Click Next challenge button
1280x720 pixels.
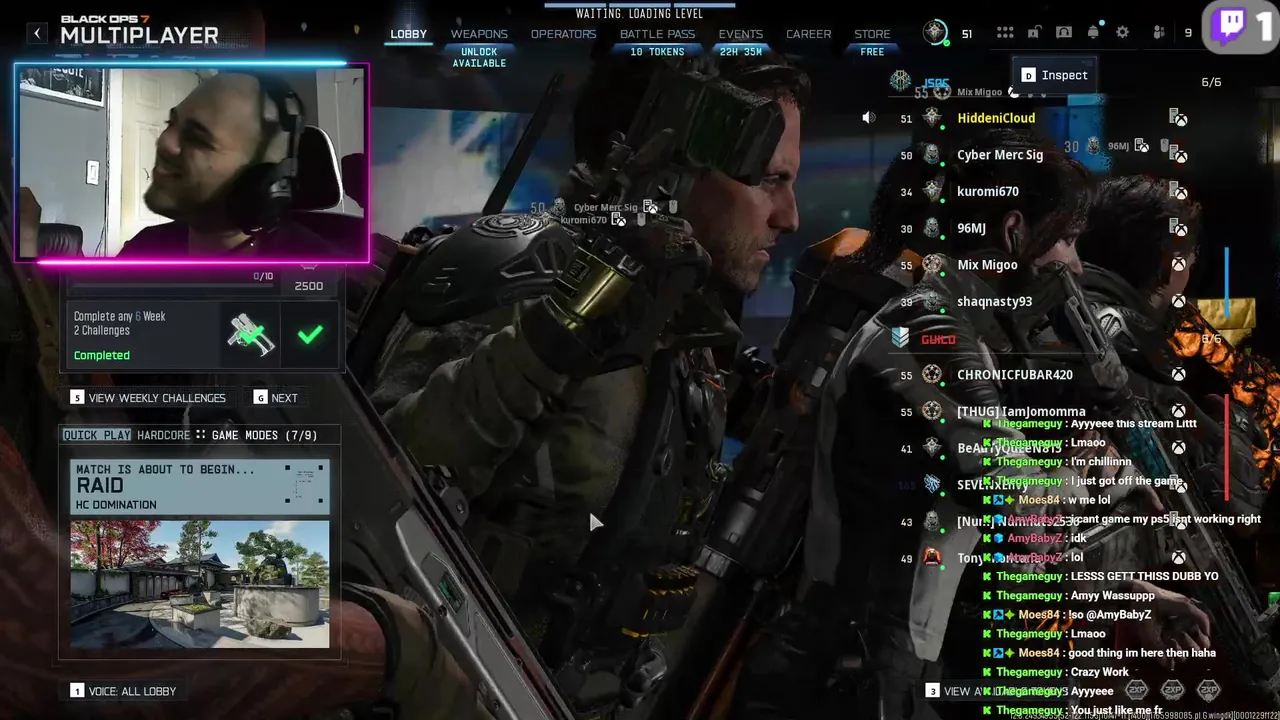point(276,398)
